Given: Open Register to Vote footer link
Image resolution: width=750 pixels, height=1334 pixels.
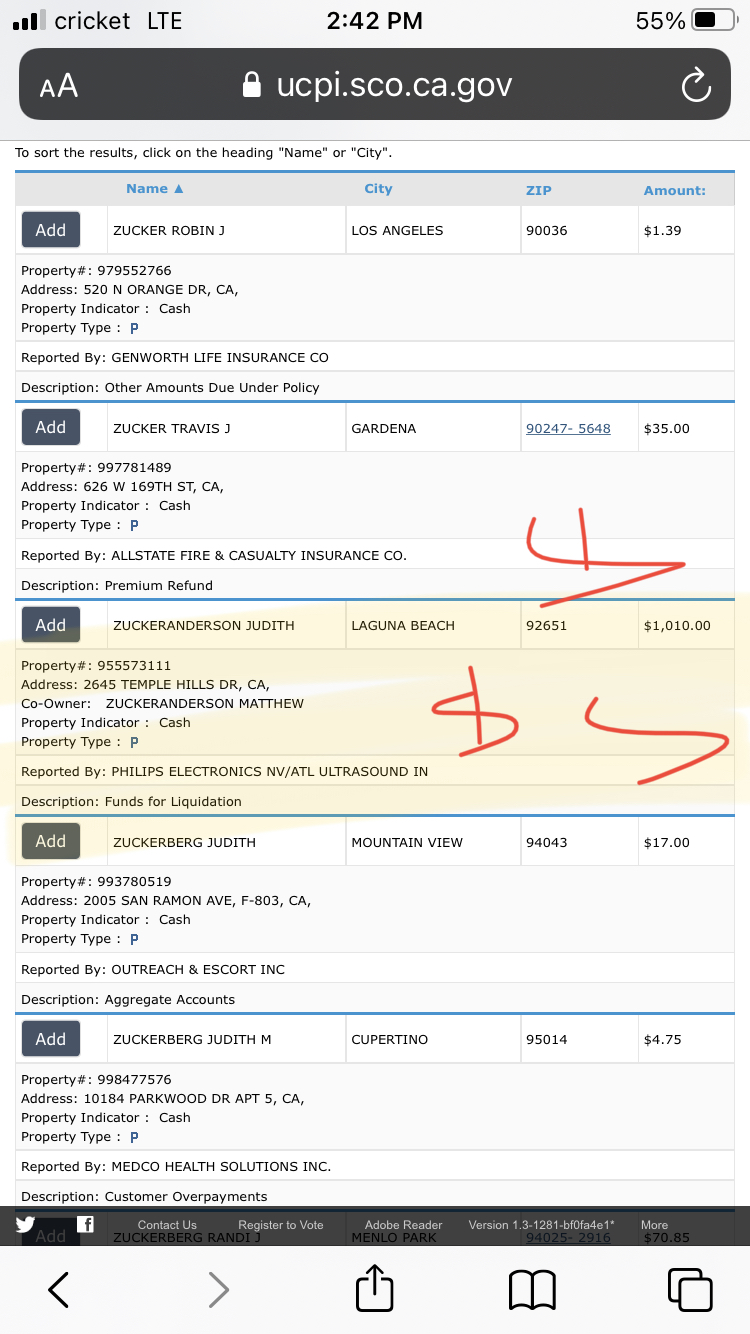Looking at the screenshot, I should tap(281, 1225).
